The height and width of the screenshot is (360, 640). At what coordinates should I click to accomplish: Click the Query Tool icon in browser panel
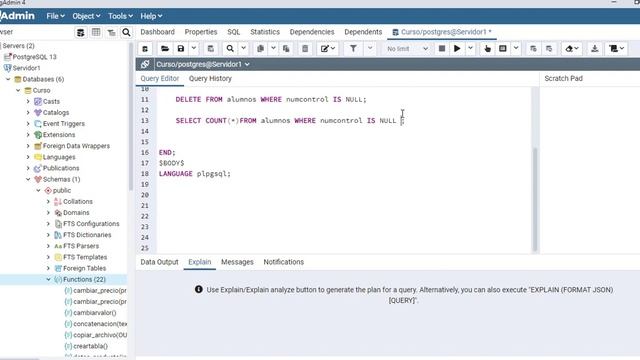coord(81,32)
